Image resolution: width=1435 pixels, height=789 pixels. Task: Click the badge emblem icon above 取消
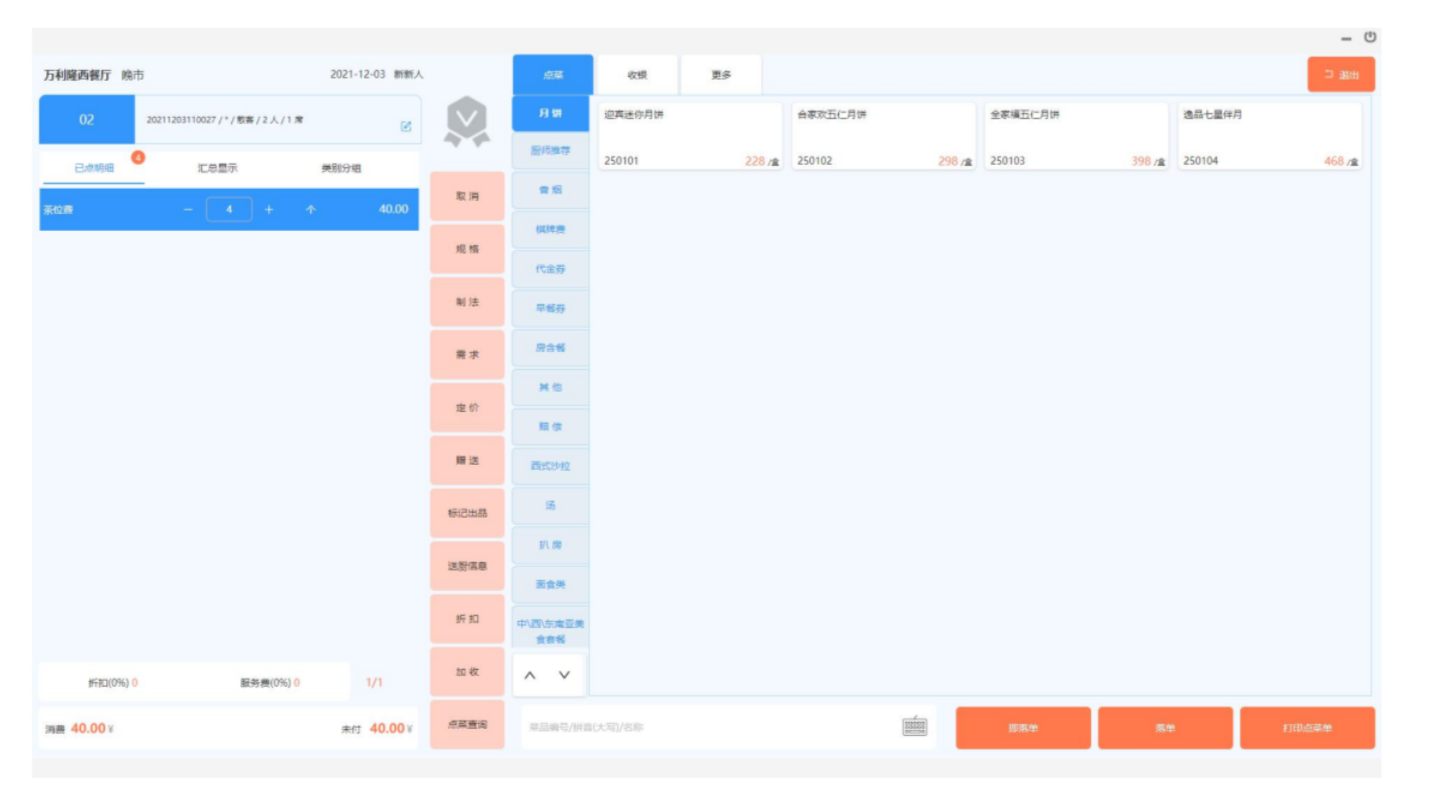click(466, 122)
